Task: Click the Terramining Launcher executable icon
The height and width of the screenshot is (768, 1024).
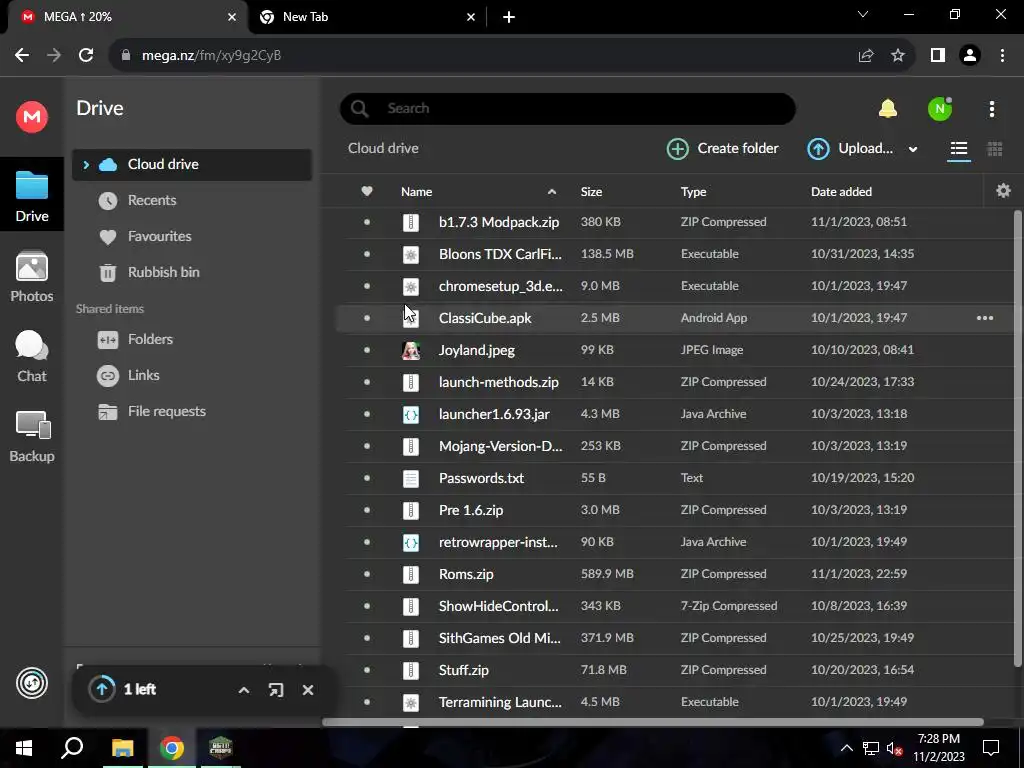Action: (410, 703)
